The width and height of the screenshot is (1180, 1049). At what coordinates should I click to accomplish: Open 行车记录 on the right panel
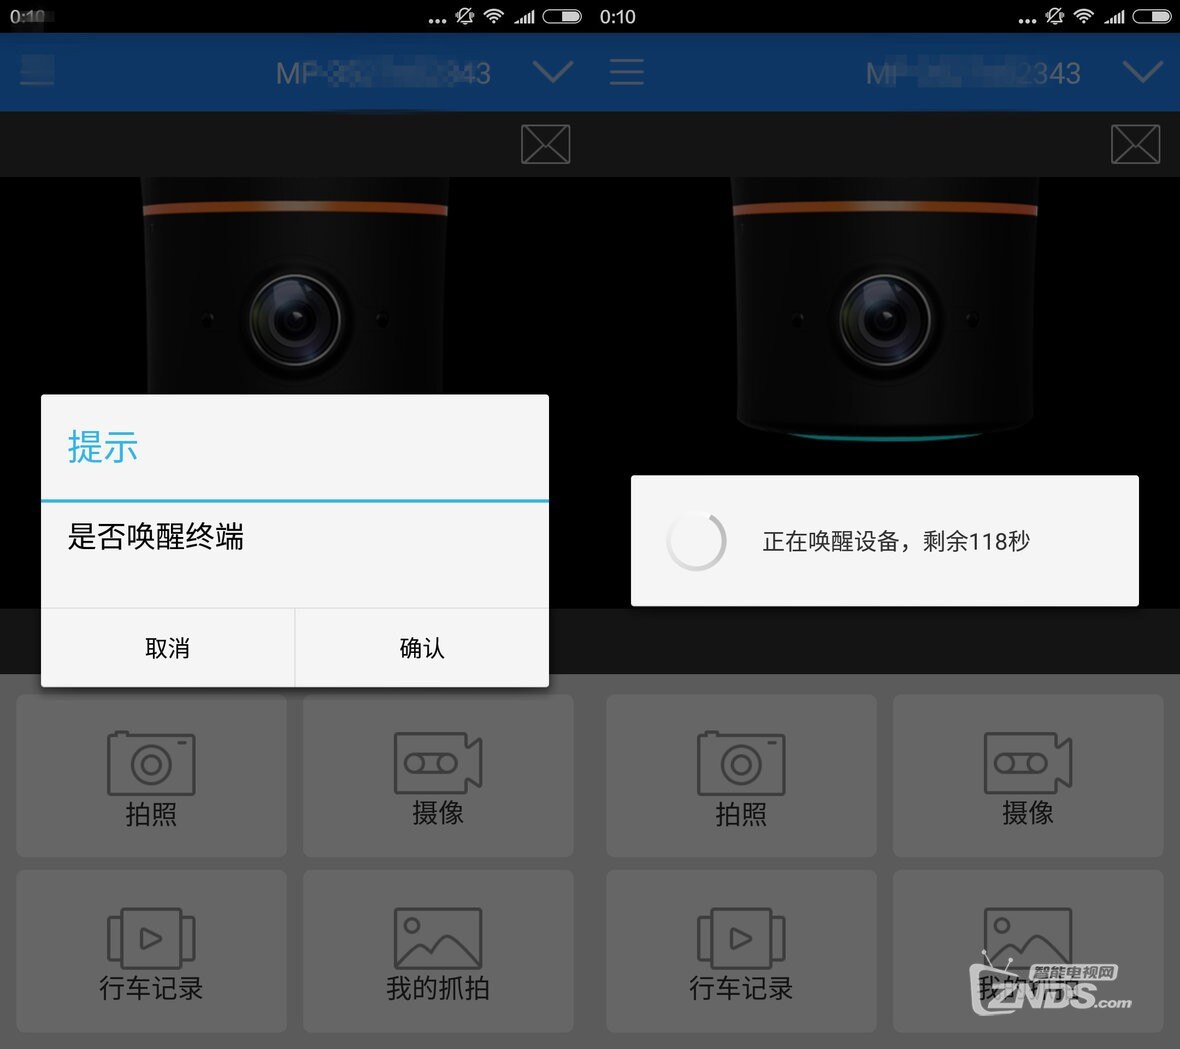pos(740,950)
